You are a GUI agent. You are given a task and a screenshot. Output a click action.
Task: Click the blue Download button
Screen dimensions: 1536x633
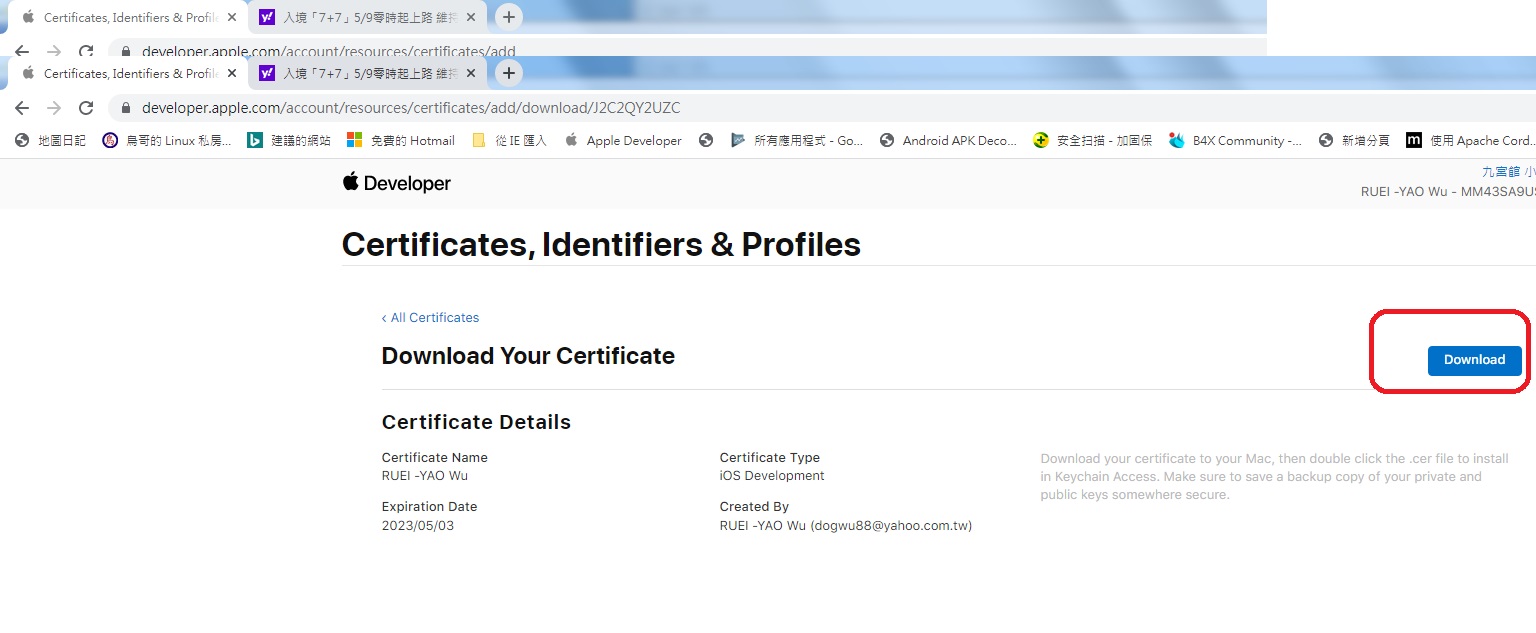coord(1474,360)
